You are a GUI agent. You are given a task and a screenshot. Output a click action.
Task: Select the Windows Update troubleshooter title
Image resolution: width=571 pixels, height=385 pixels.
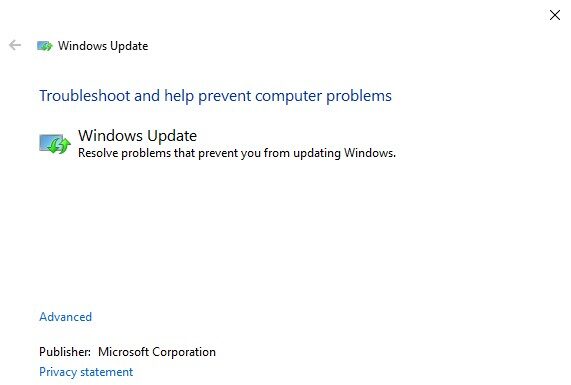pos(138,135)
